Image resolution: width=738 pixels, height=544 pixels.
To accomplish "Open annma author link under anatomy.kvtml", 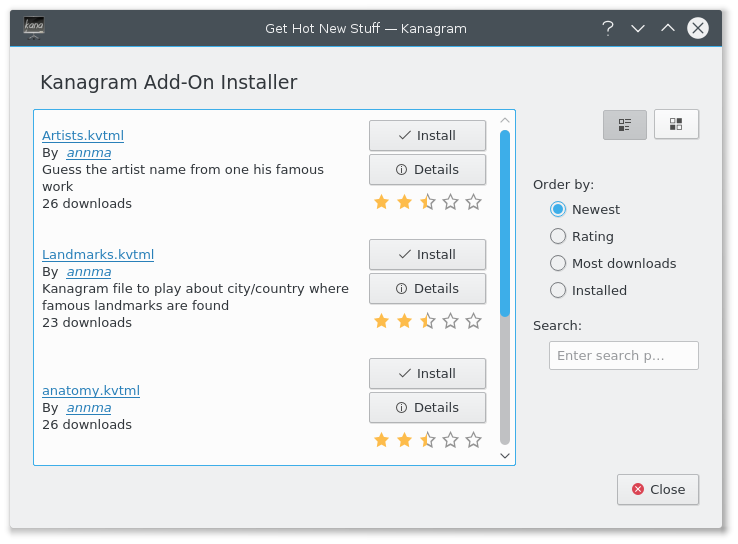I will coord(89,408).
